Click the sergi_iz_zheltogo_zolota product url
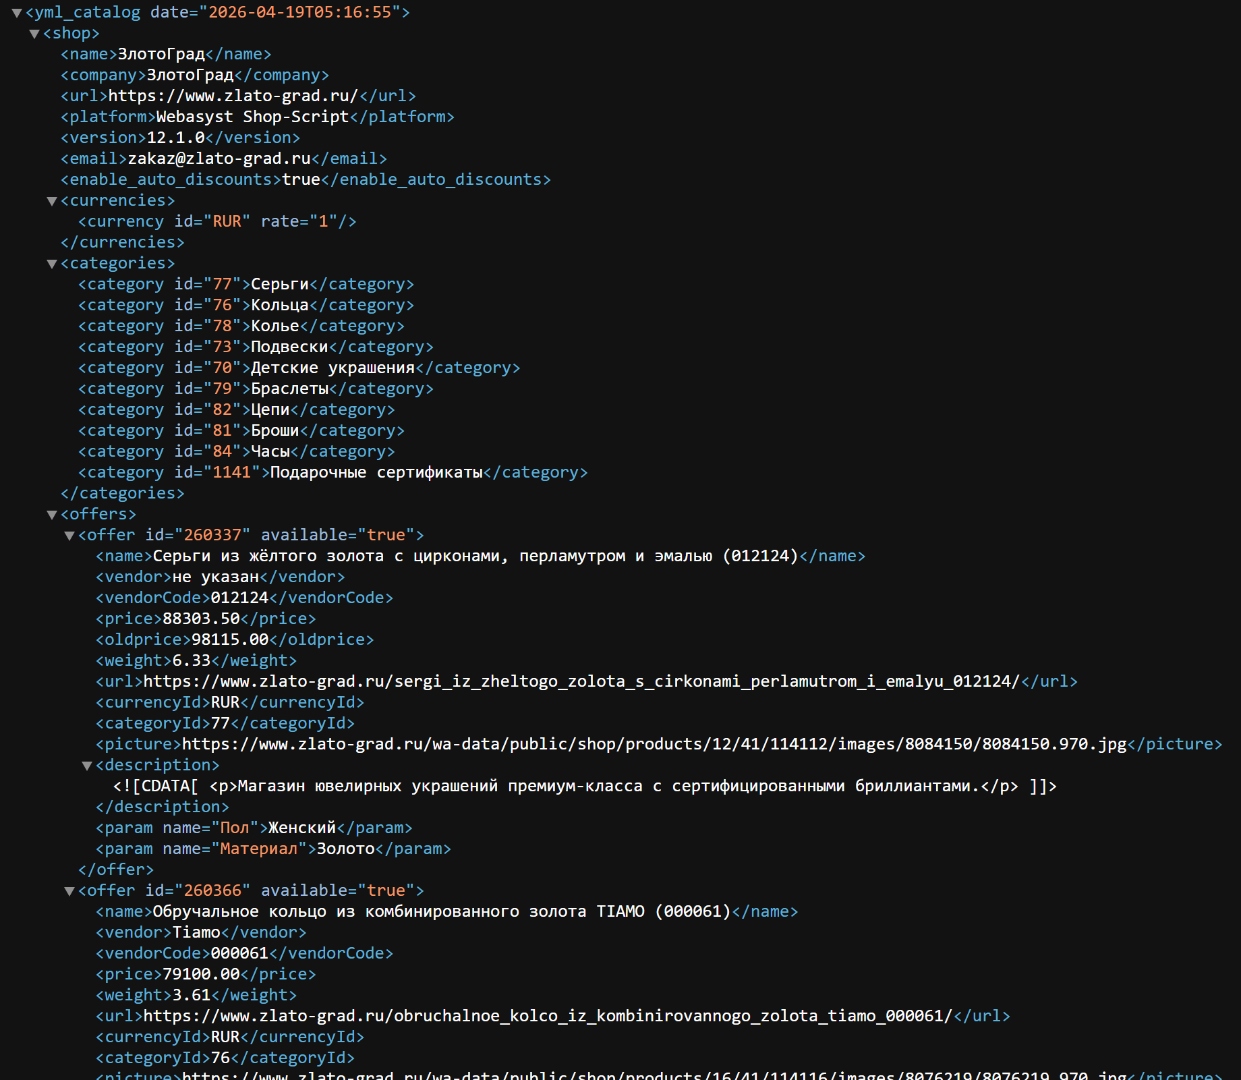Viewport: 1241px width, 1080px height. [x=581, y=683]
